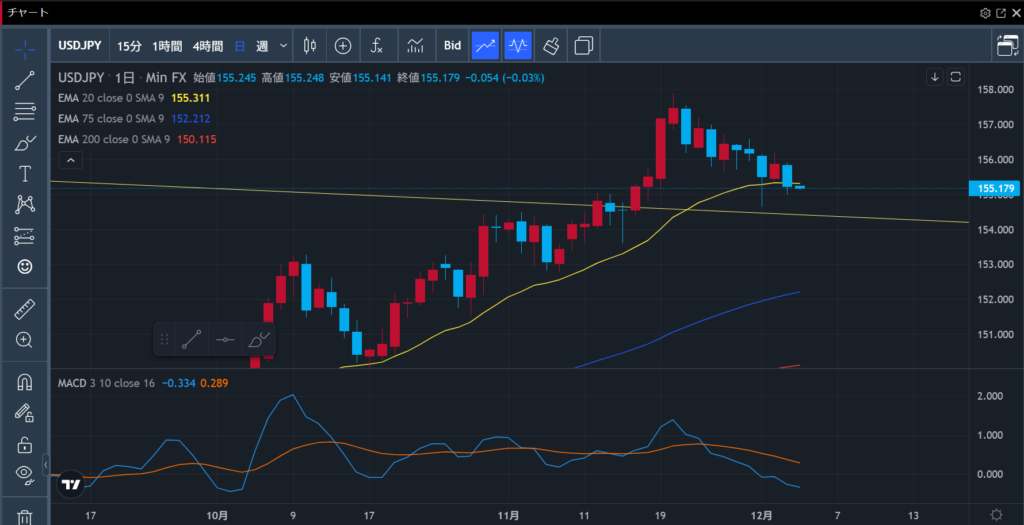Viewport: 1024px width, 525px height.
Task: Select the ruler measure tool
Action: tap(25, 310)
